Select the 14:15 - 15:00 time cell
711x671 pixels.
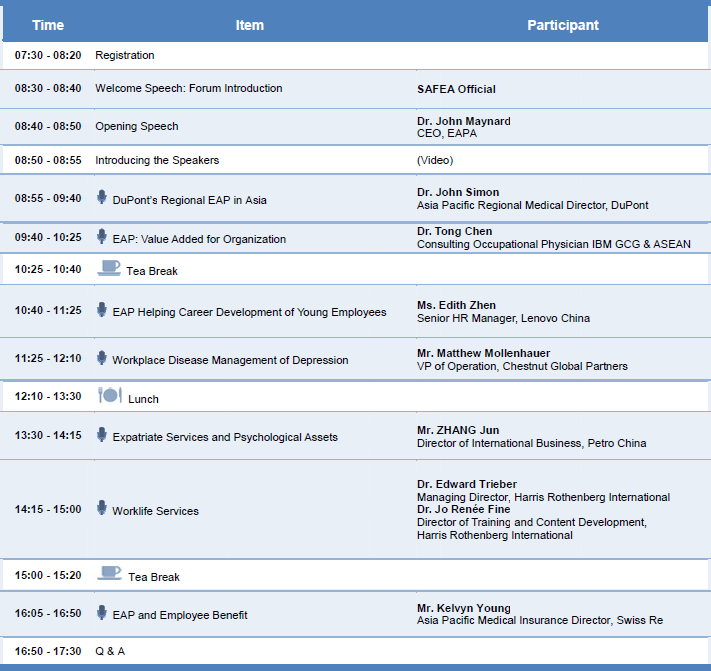[x=48, y=510]
